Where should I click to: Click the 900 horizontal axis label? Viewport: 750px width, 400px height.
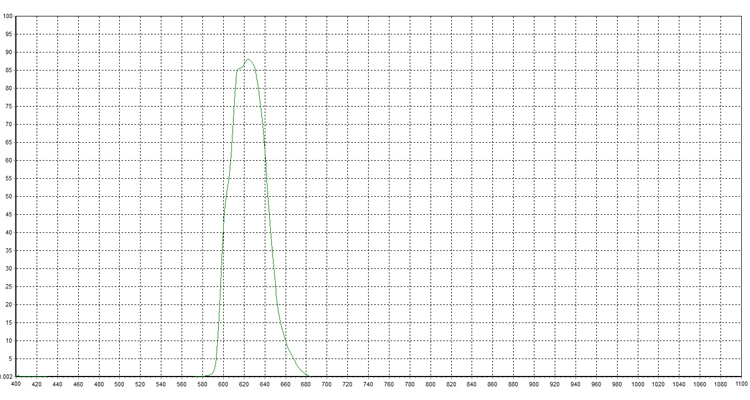534,384
